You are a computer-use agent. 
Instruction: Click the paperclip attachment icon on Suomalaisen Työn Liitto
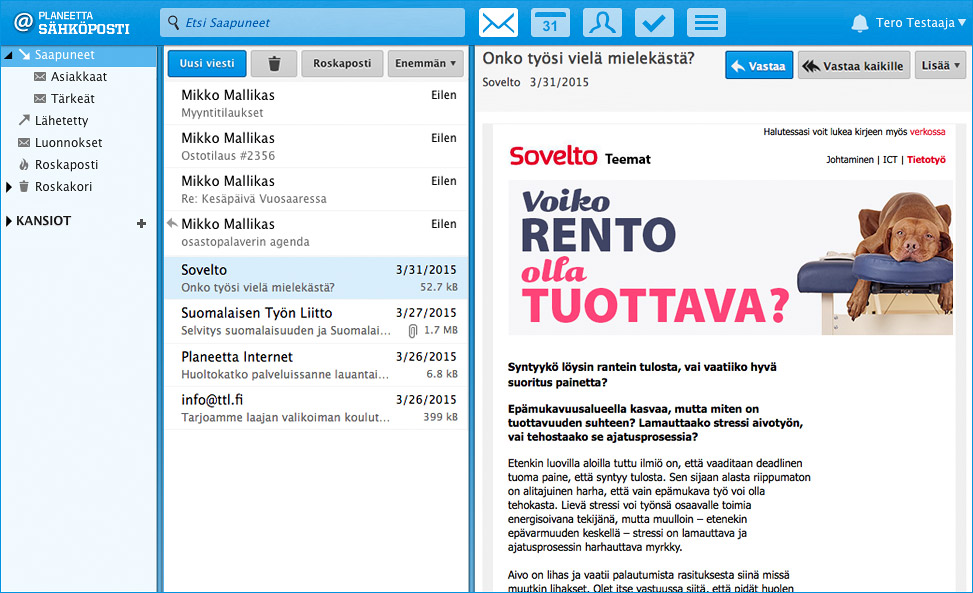(413, 331)
